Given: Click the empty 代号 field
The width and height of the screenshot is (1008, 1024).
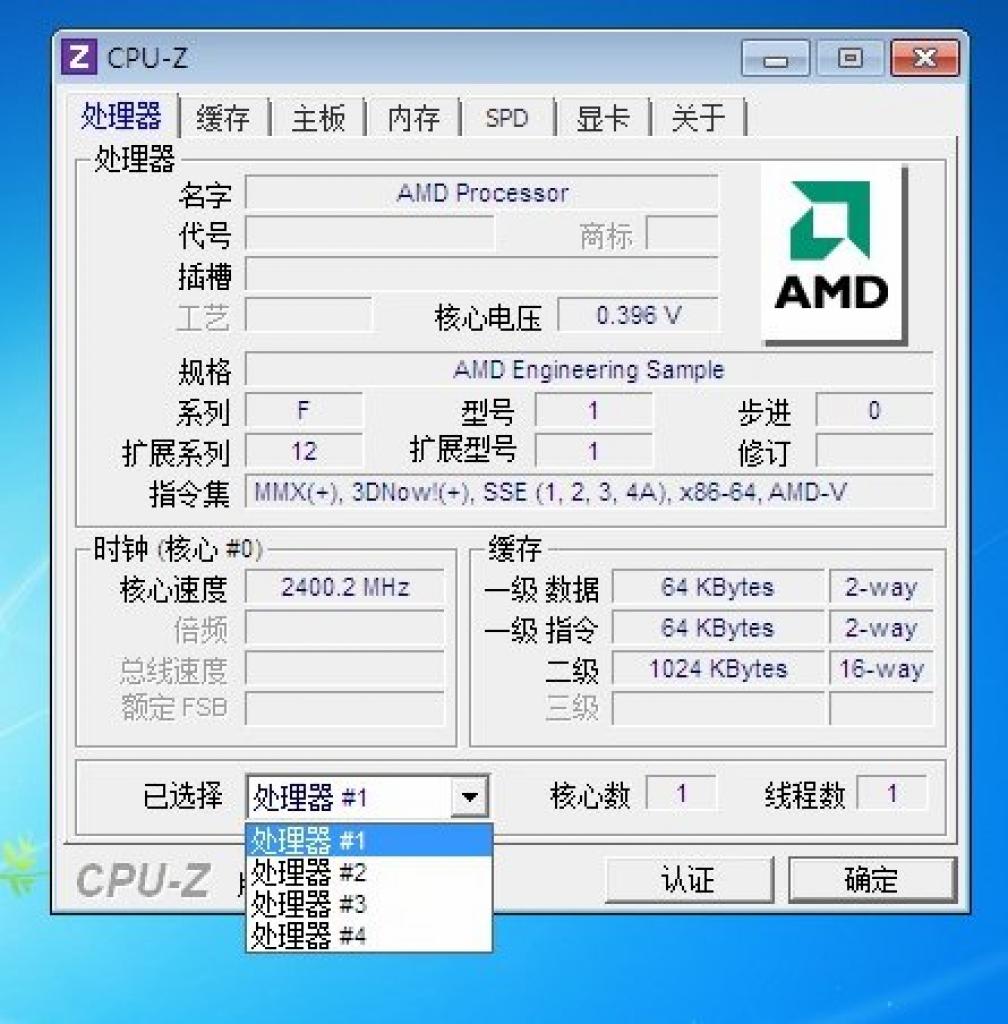Looking at the screenshot, I should click(370, 234).
